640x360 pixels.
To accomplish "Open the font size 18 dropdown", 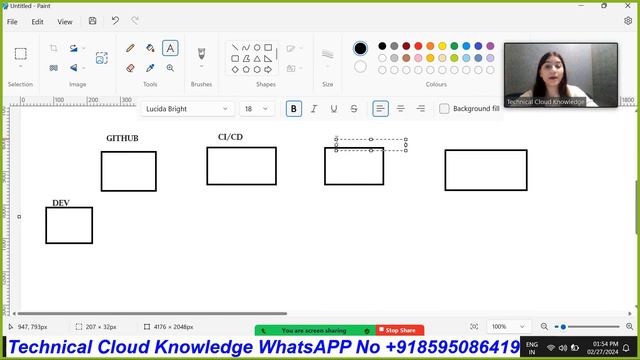I will 256,109.
